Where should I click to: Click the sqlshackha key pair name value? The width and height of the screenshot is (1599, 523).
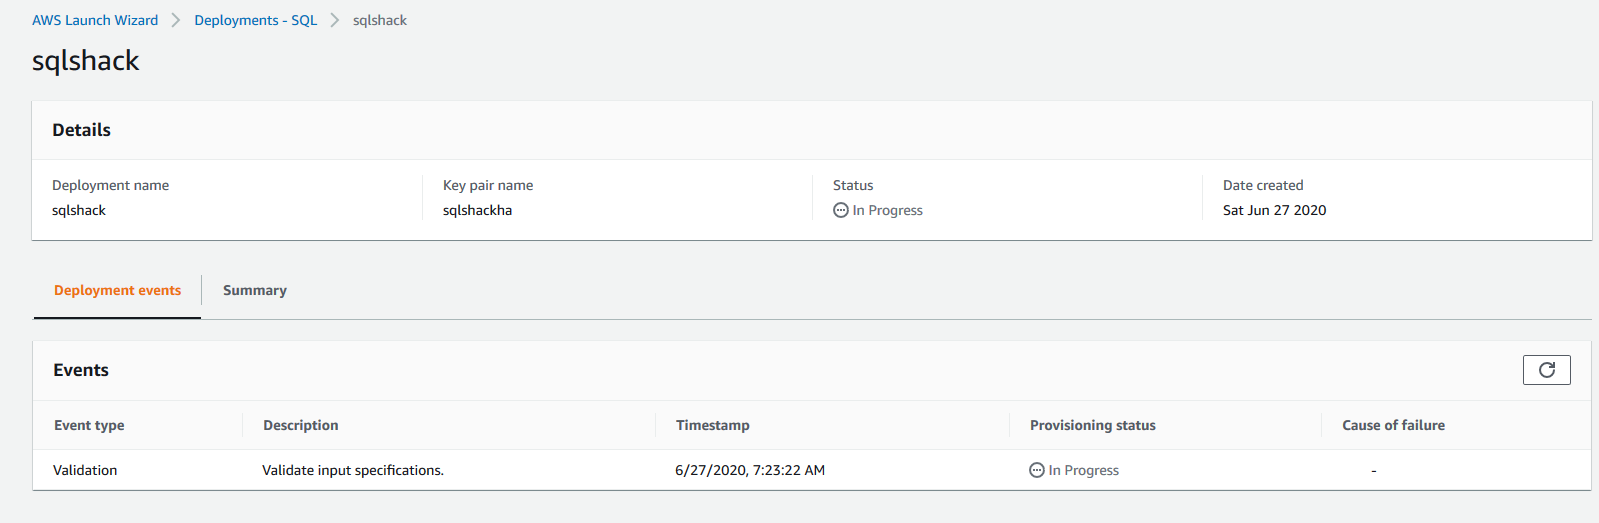(x=477, y=210)
